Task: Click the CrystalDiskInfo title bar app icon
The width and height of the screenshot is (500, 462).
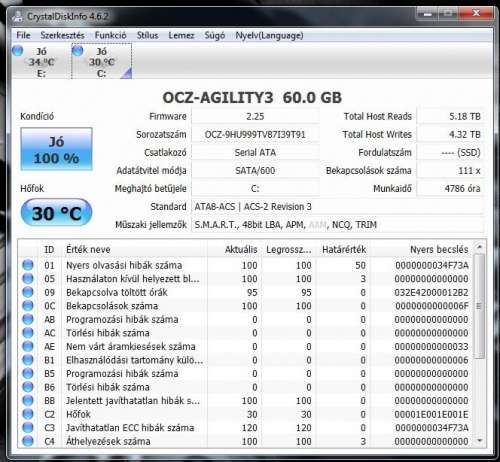Action: pyautogui.click(x=18, y=16)
